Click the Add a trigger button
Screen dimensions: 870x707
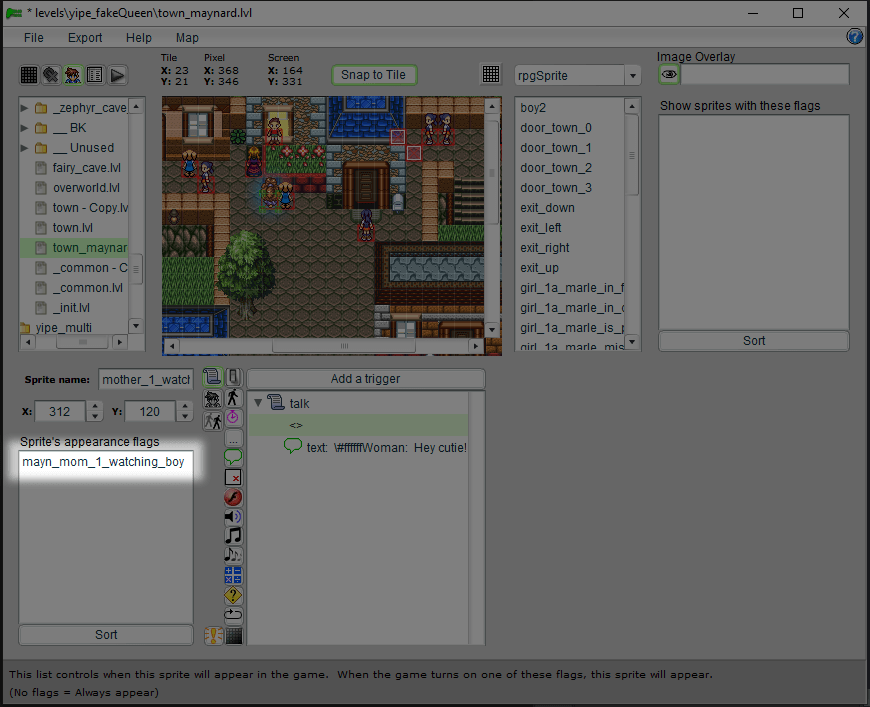tap(365, 379)
